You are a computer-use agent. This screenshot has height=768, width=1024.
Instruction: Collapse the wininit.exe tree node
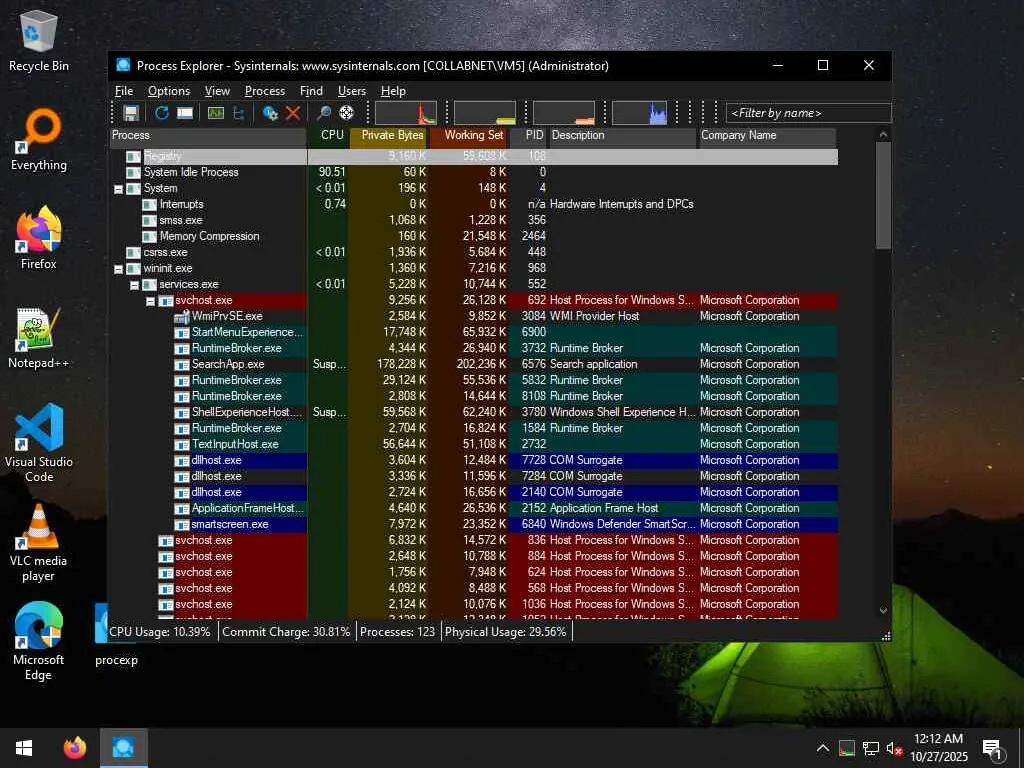pyautogui.click(x=118, y=269)
